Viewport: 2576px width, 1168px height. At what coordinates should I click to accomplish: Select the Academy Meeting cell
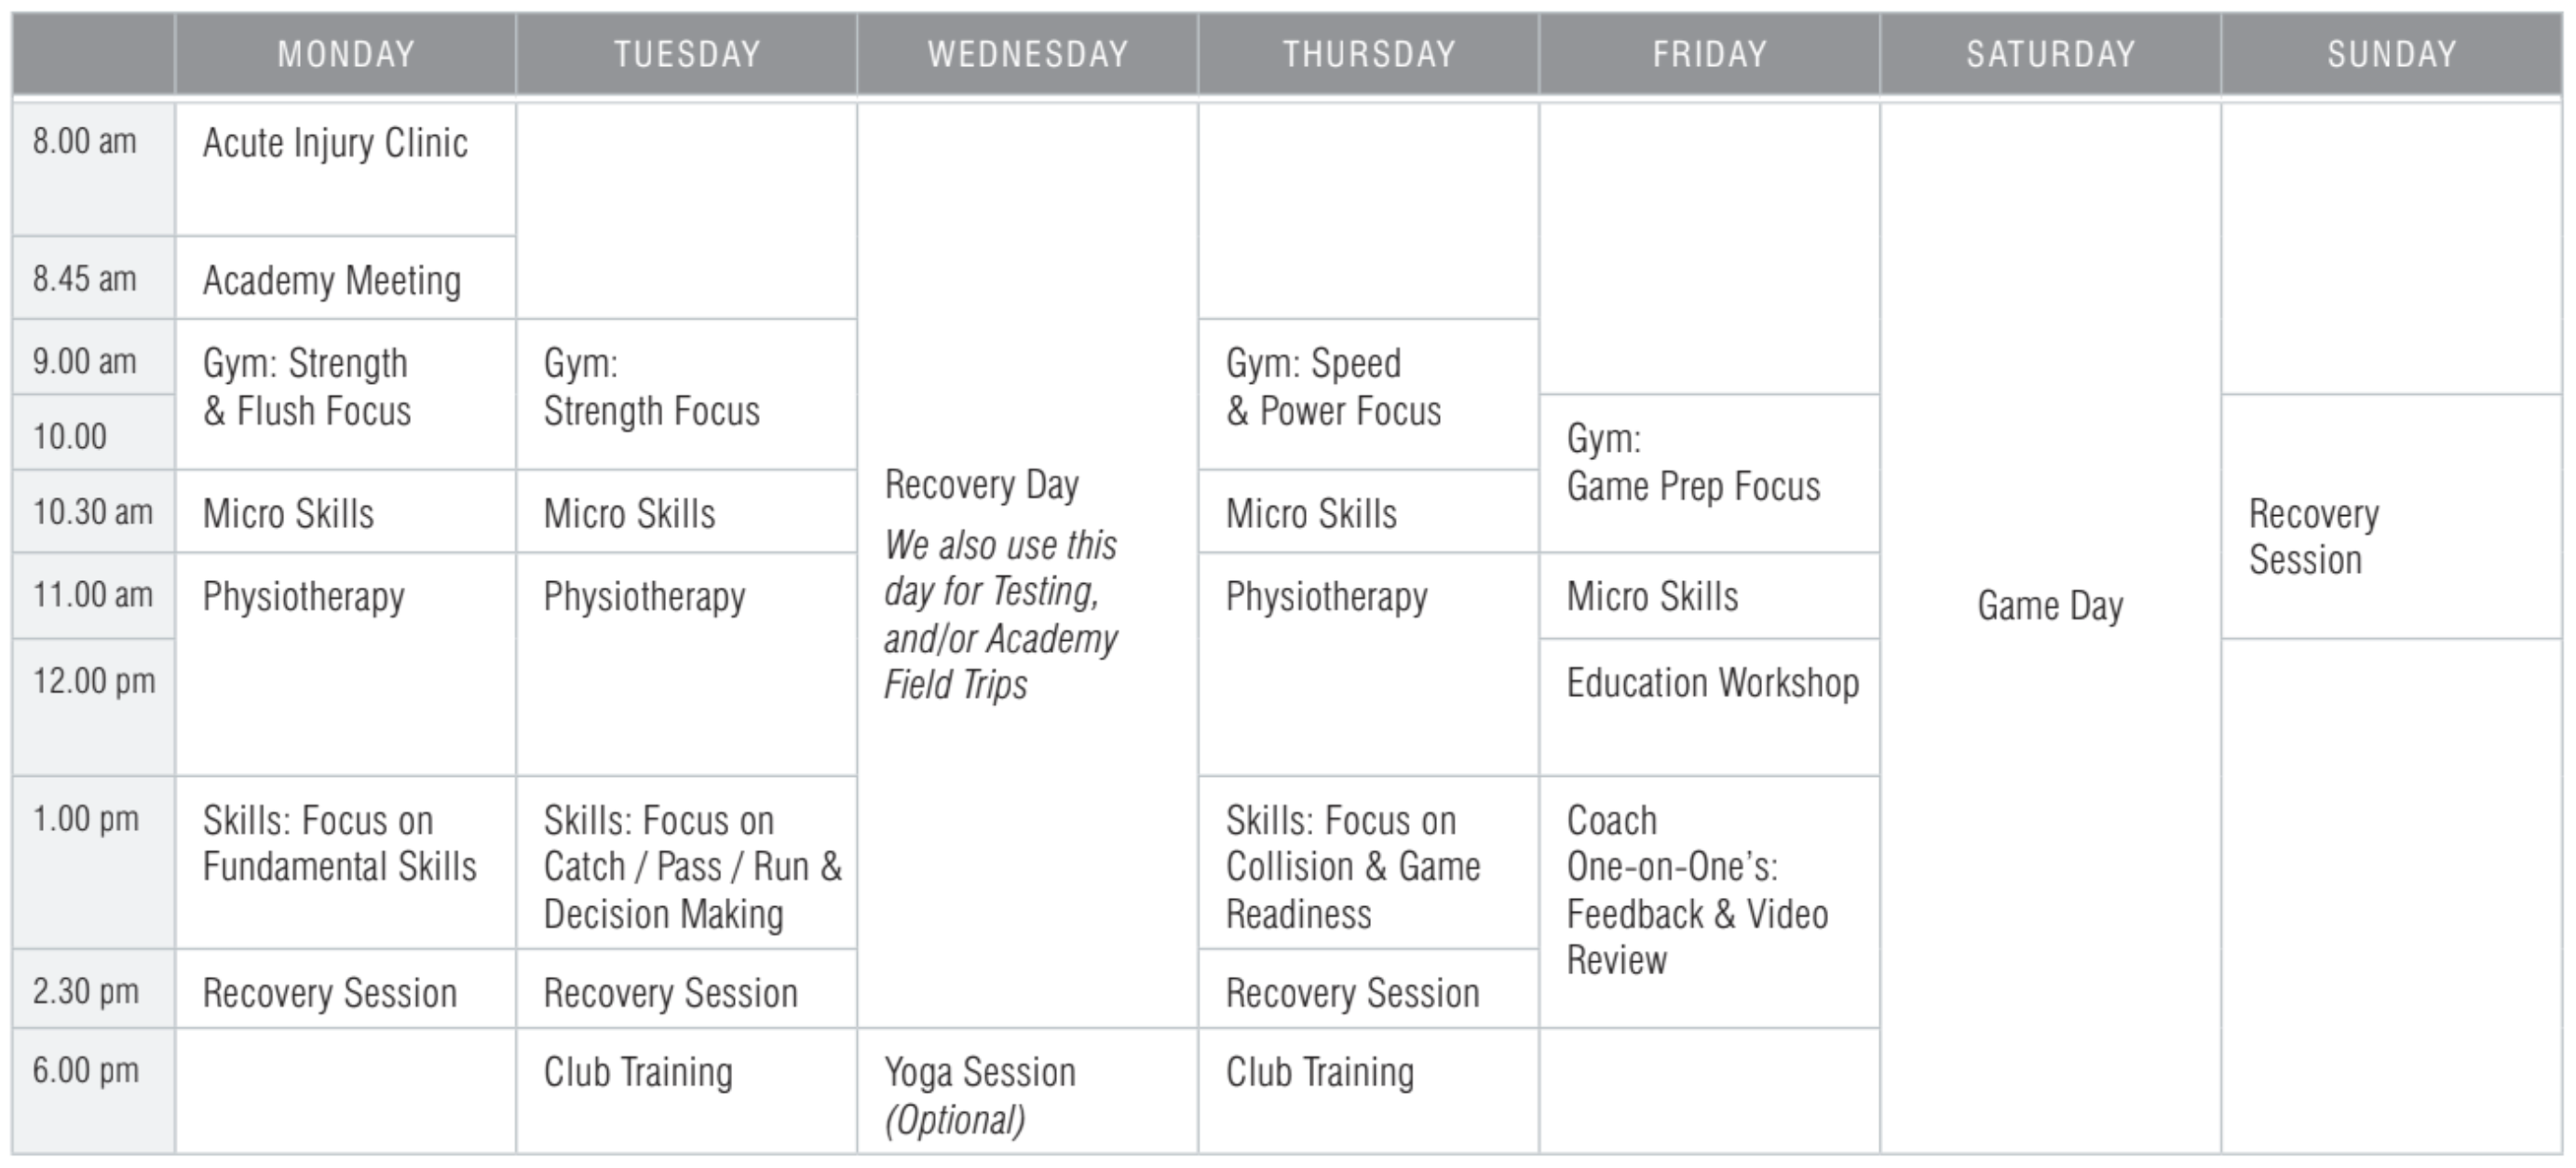point(346,279)
